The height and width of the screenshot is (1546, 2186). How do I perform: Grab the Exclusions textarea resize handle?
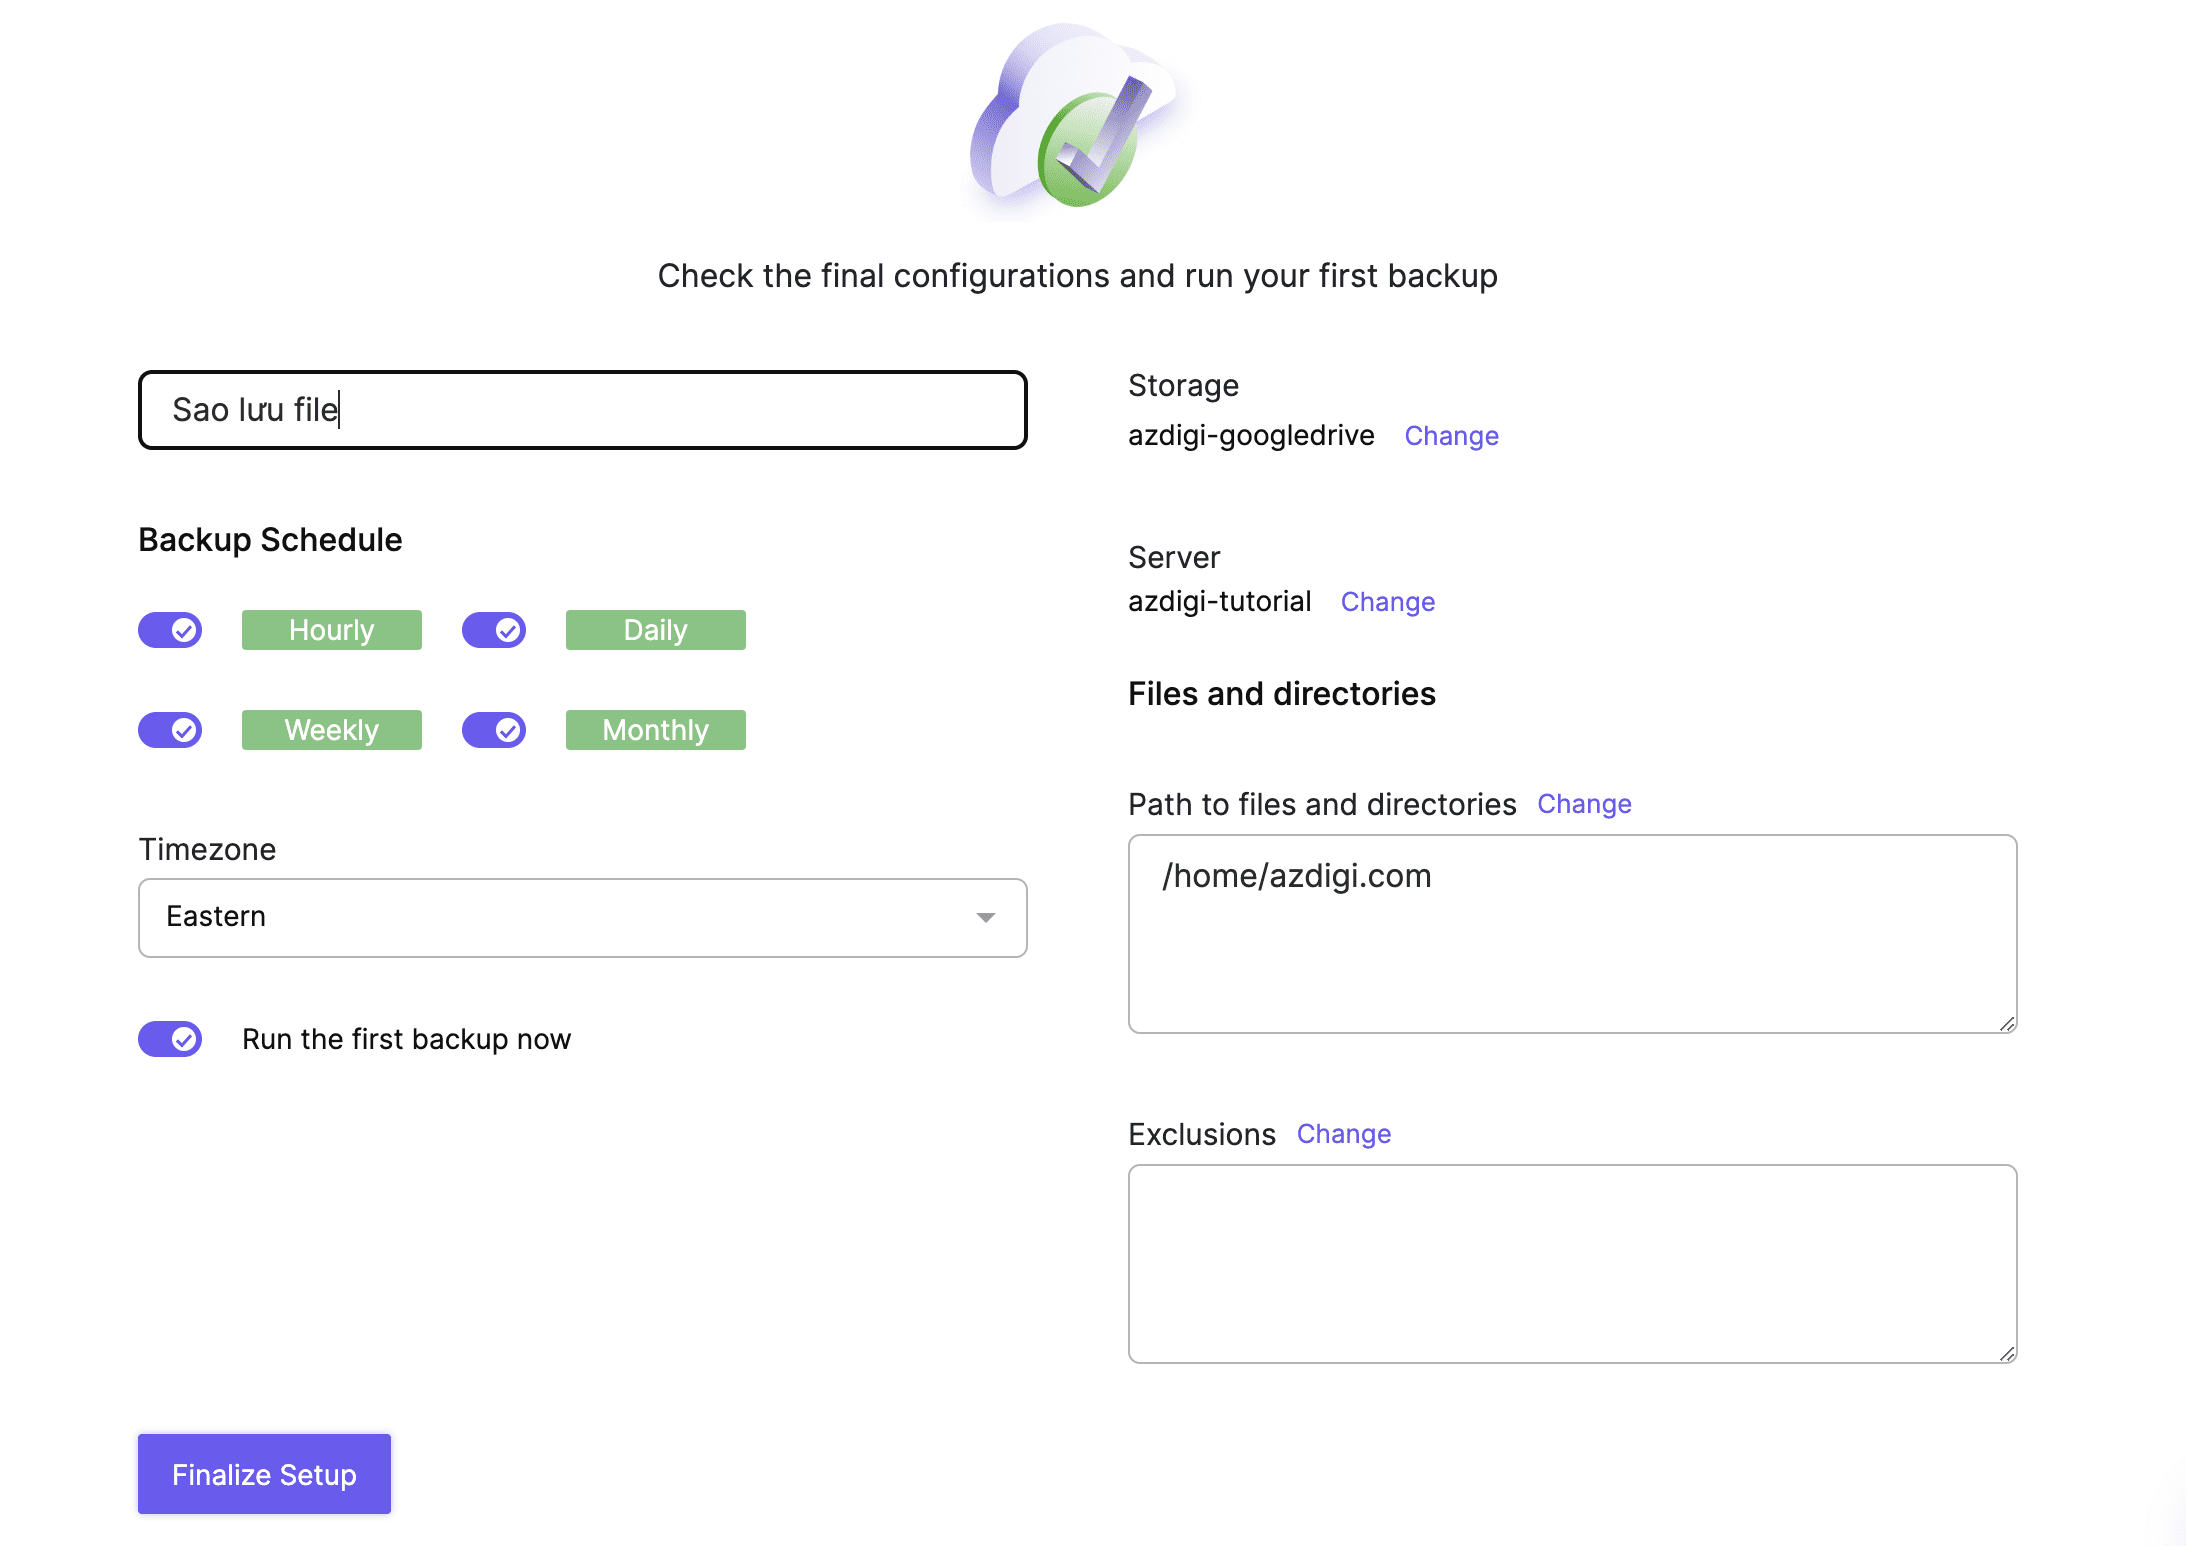tap(2007, 1353)
